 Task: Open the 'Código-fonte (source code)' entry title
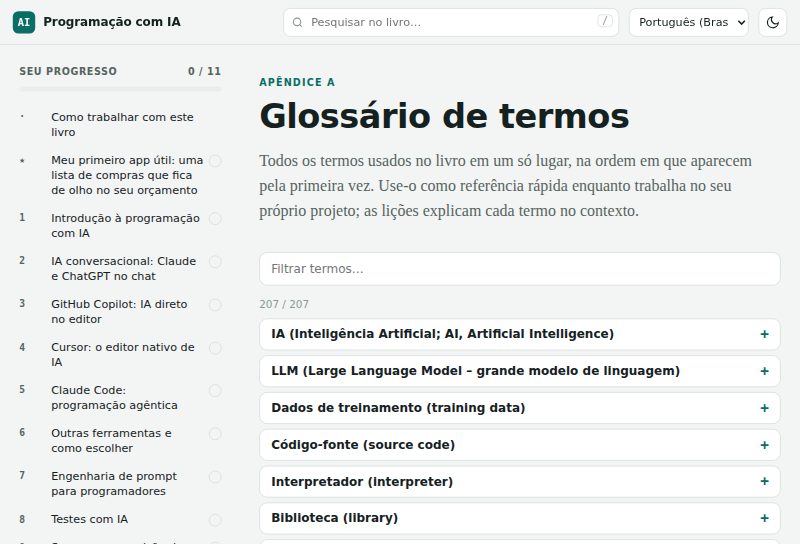coord(363,445)
